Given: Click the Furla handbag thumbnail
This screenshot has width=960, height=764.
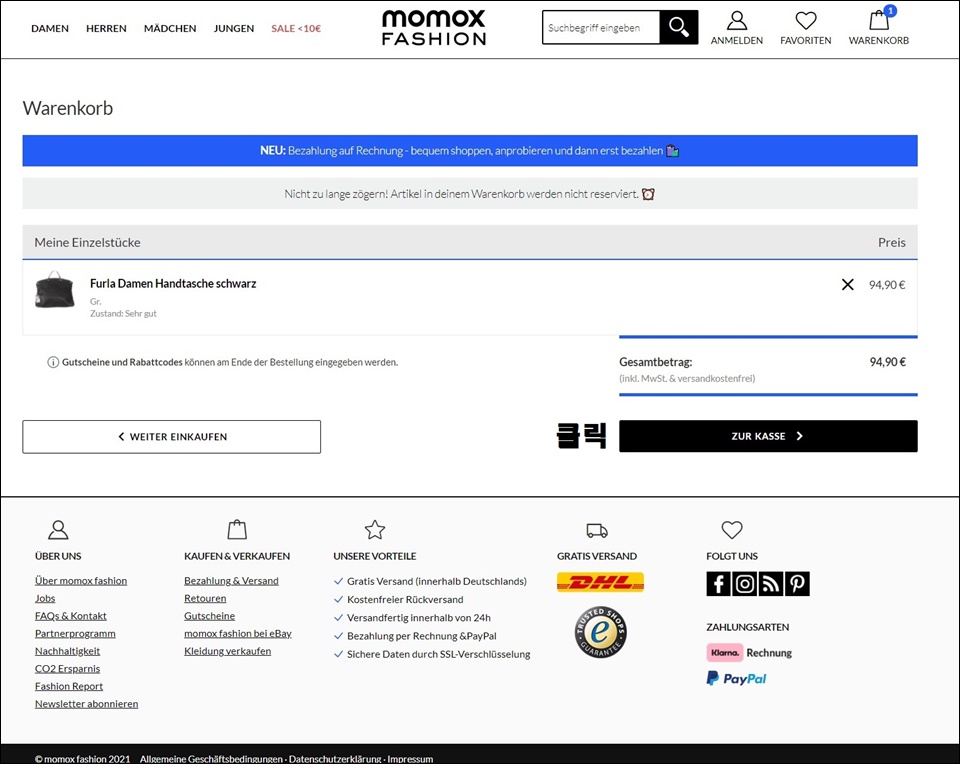Looking at the screenshot, I should 54,290.
